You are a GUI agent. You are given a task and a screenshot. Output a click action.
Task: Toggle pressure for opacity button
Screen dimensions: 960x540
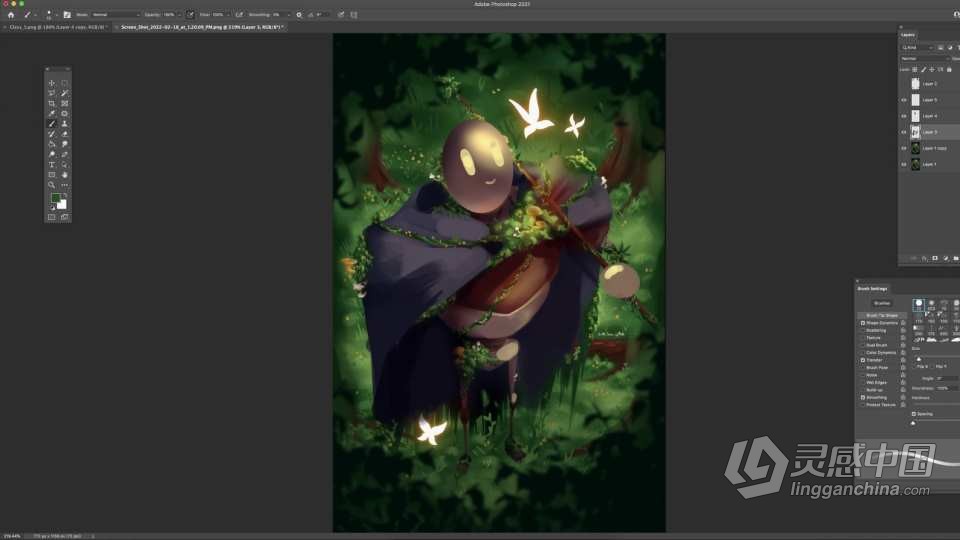(190, 15)
